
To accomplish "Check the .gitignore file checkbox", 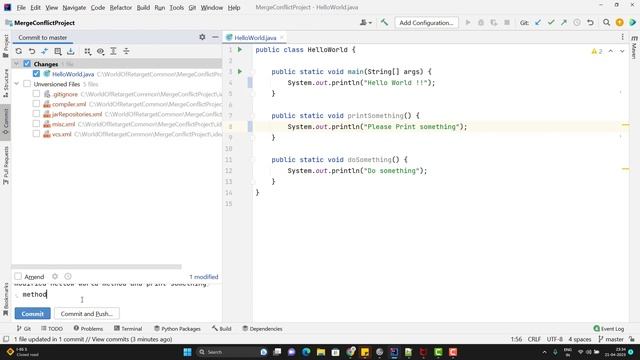I will pos(36,94).
